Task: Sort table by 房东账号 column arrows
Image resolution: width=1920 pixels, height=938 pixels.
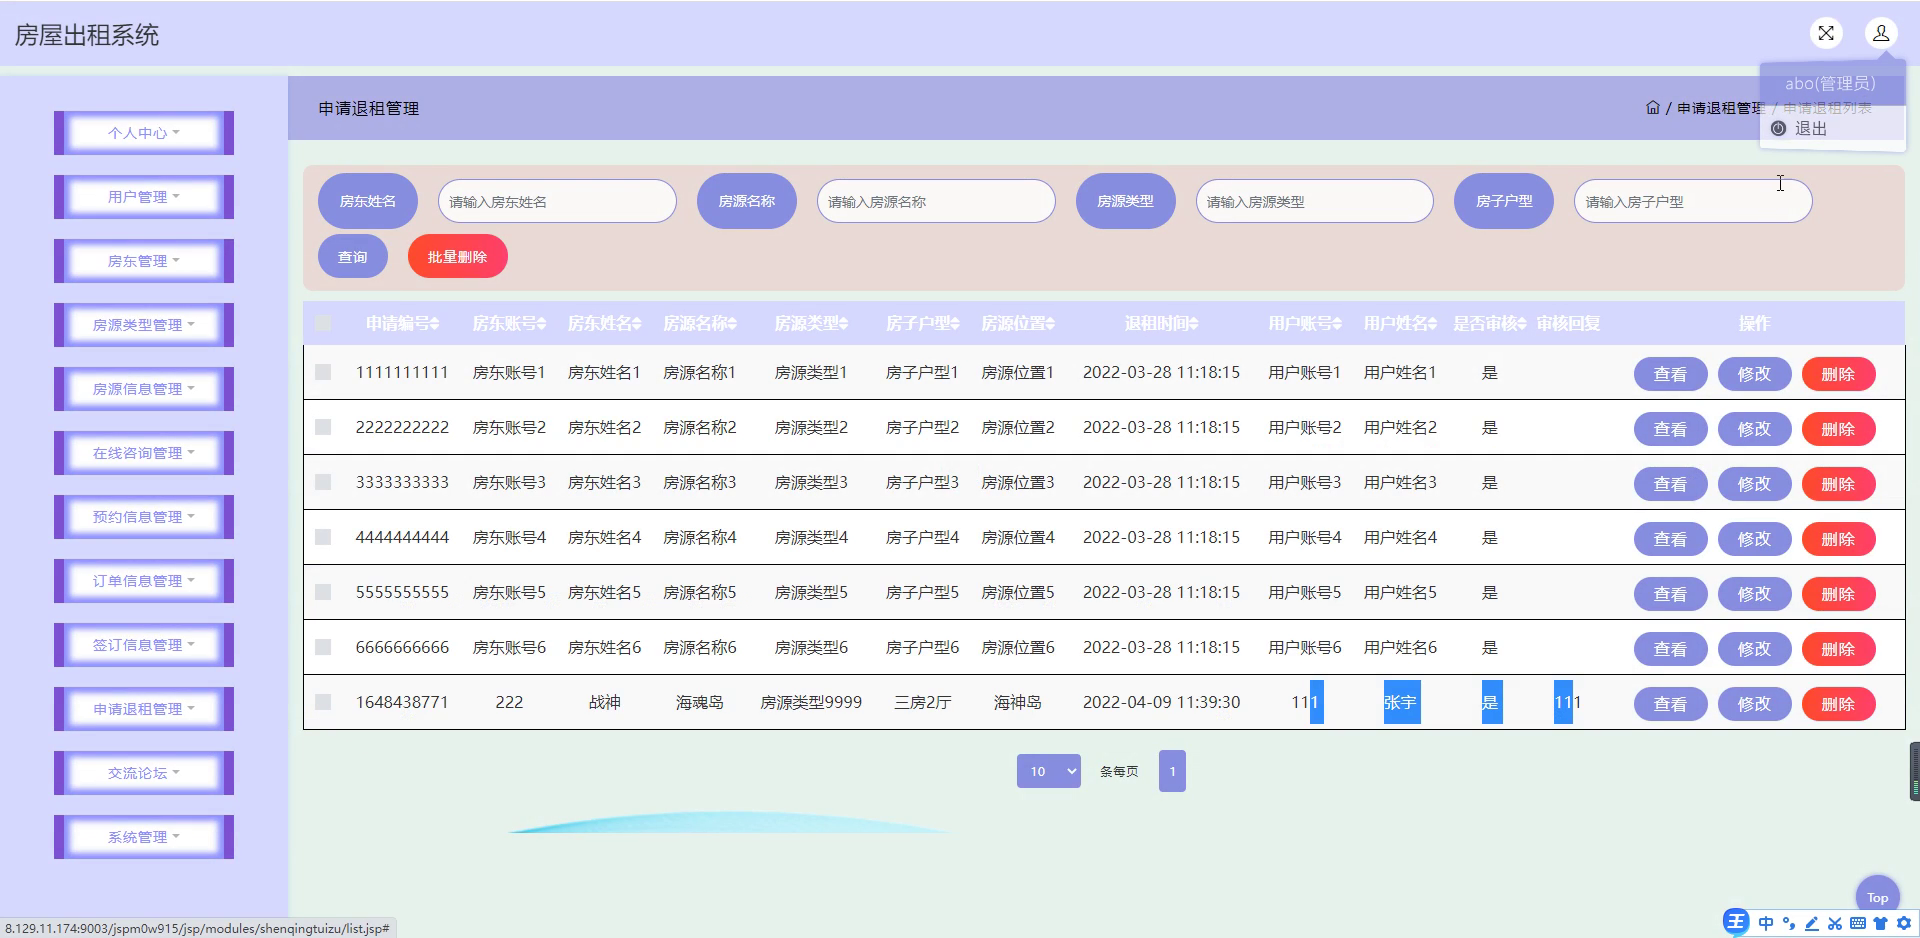Action: 542,324
